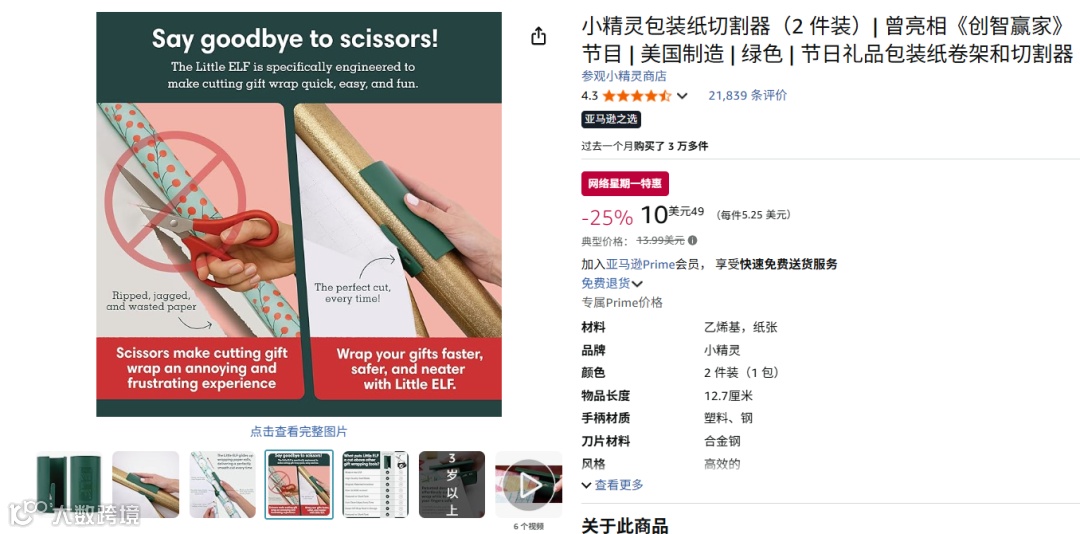Select the two green cutters thumbnail
The image size is (1080, 534).
coord(69,484)
